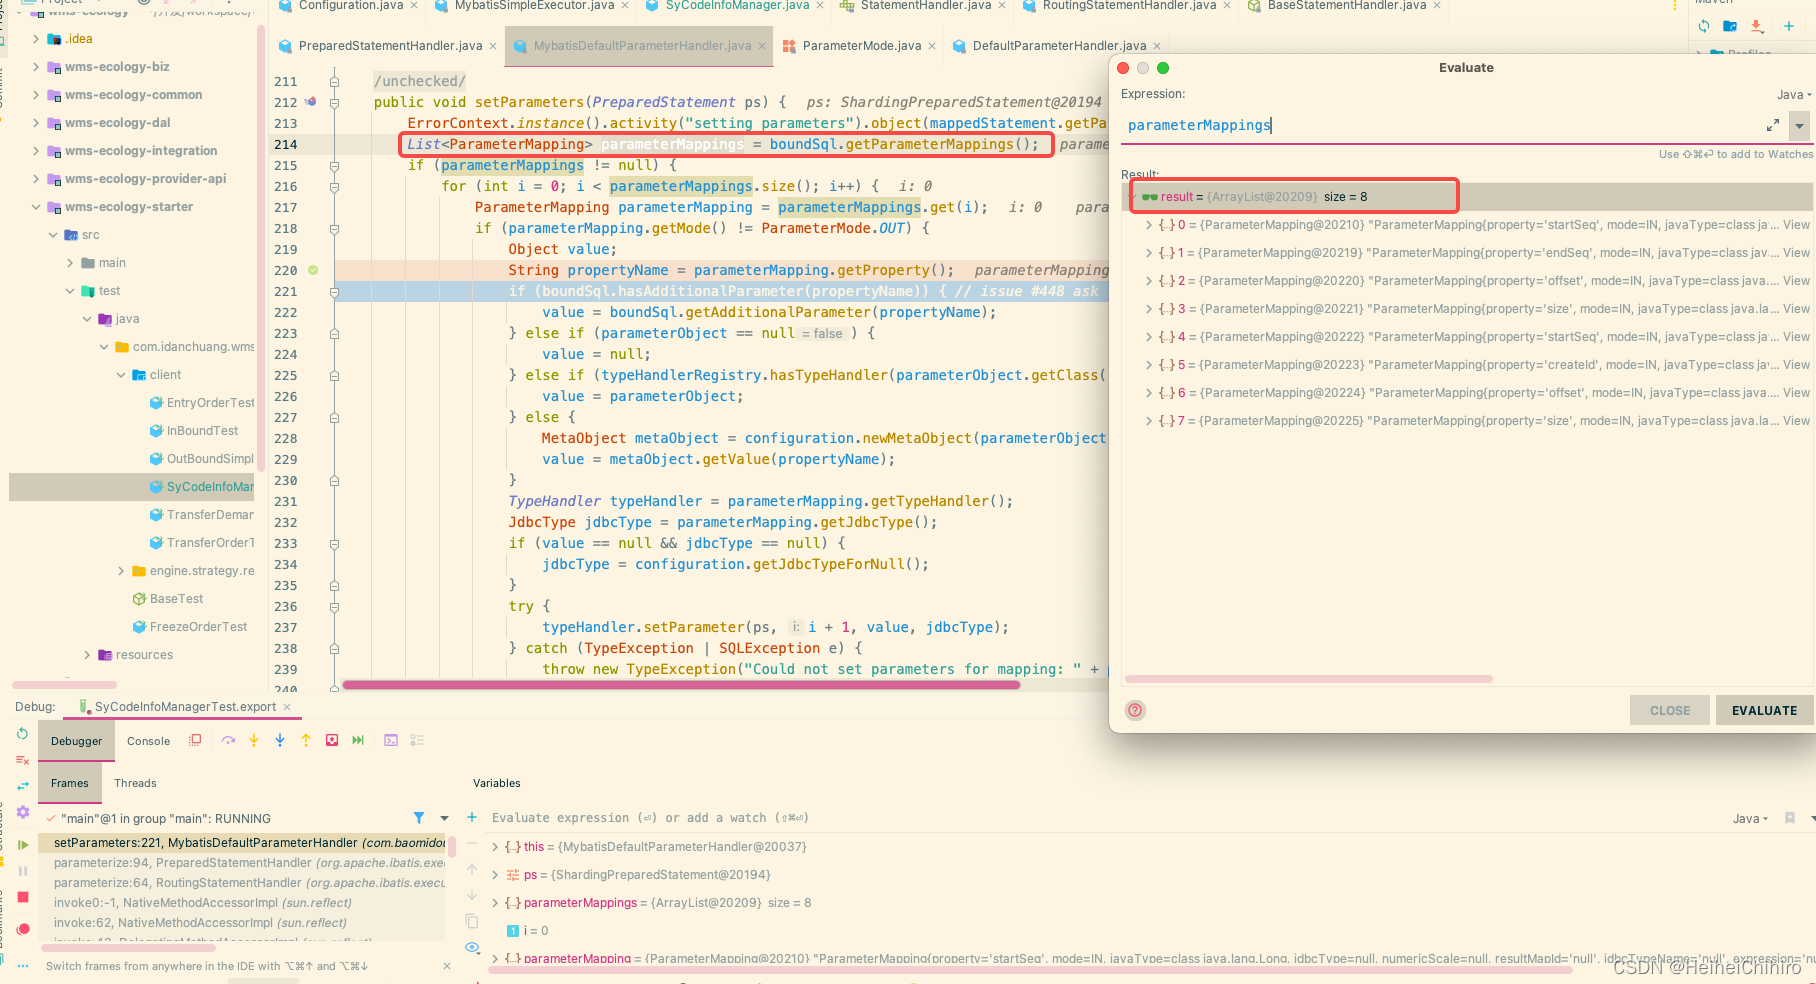Switch to the Console tab
Image resolution: width=1816 pixels, height=984 pixels.
[x=148, y=741]
